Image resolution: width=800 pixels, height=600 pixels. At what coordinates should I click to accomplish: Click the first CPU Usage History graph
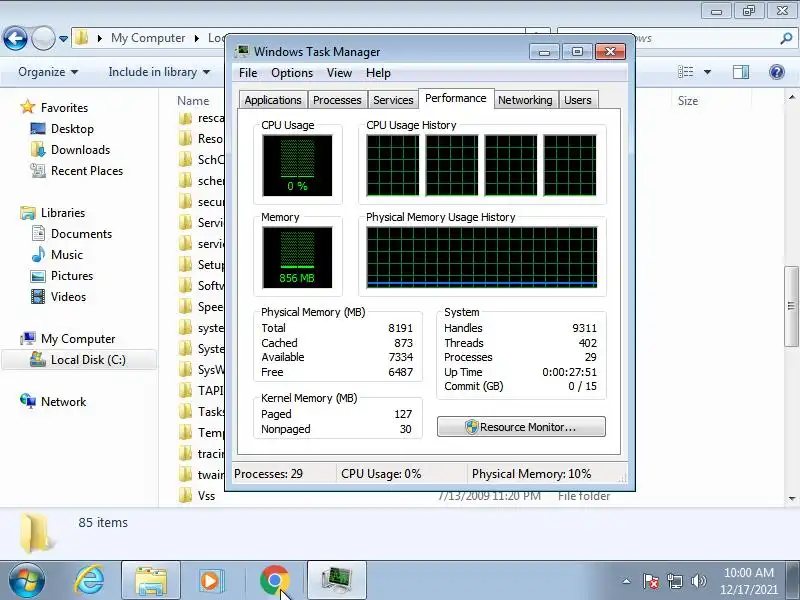tap(393, 165)
